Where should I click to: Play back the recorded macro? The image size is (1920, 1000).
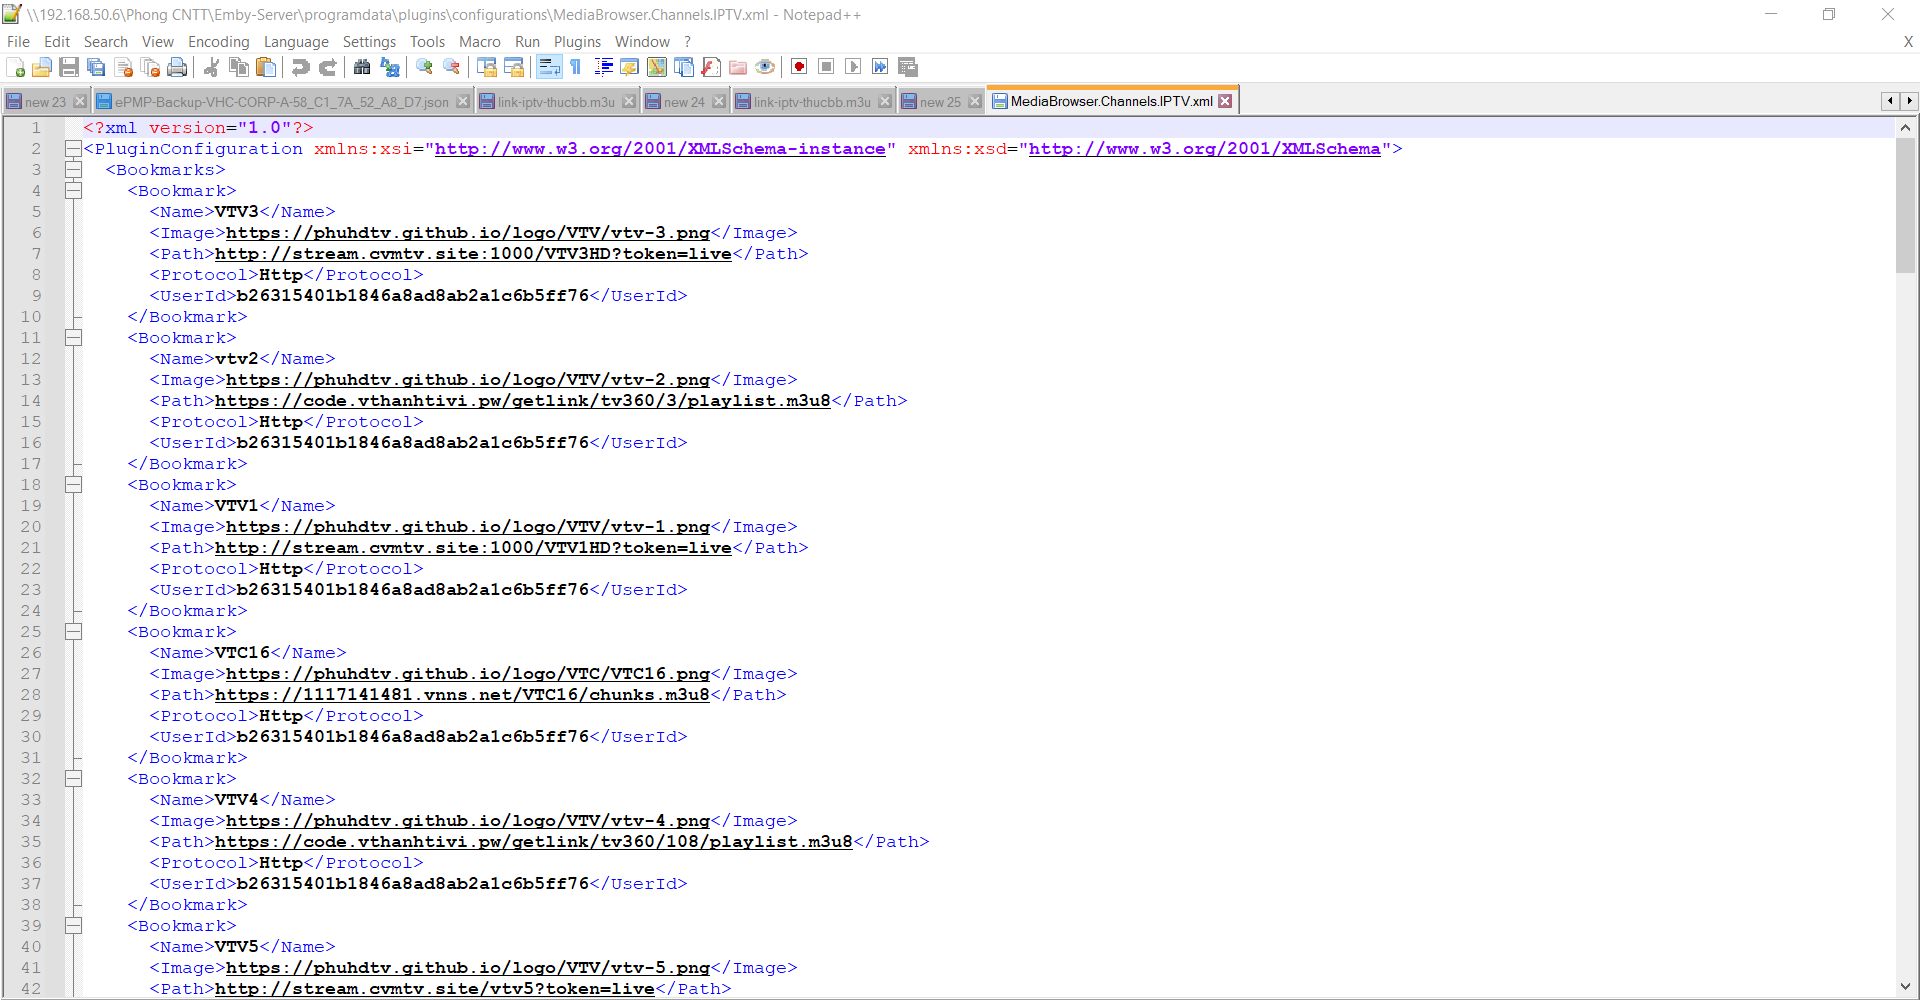click(x=853, y=67)
